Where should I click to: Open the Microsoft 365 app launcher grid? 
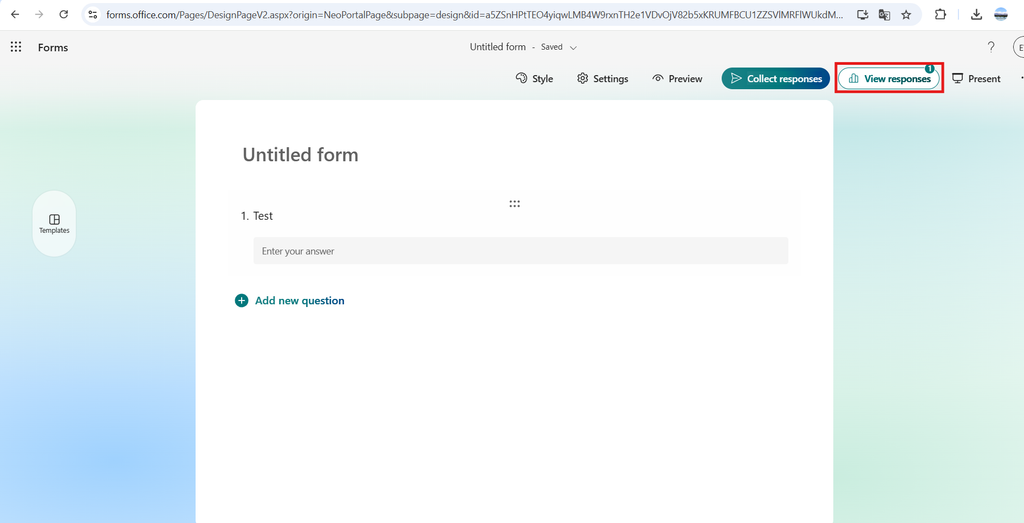pos(16,47)
